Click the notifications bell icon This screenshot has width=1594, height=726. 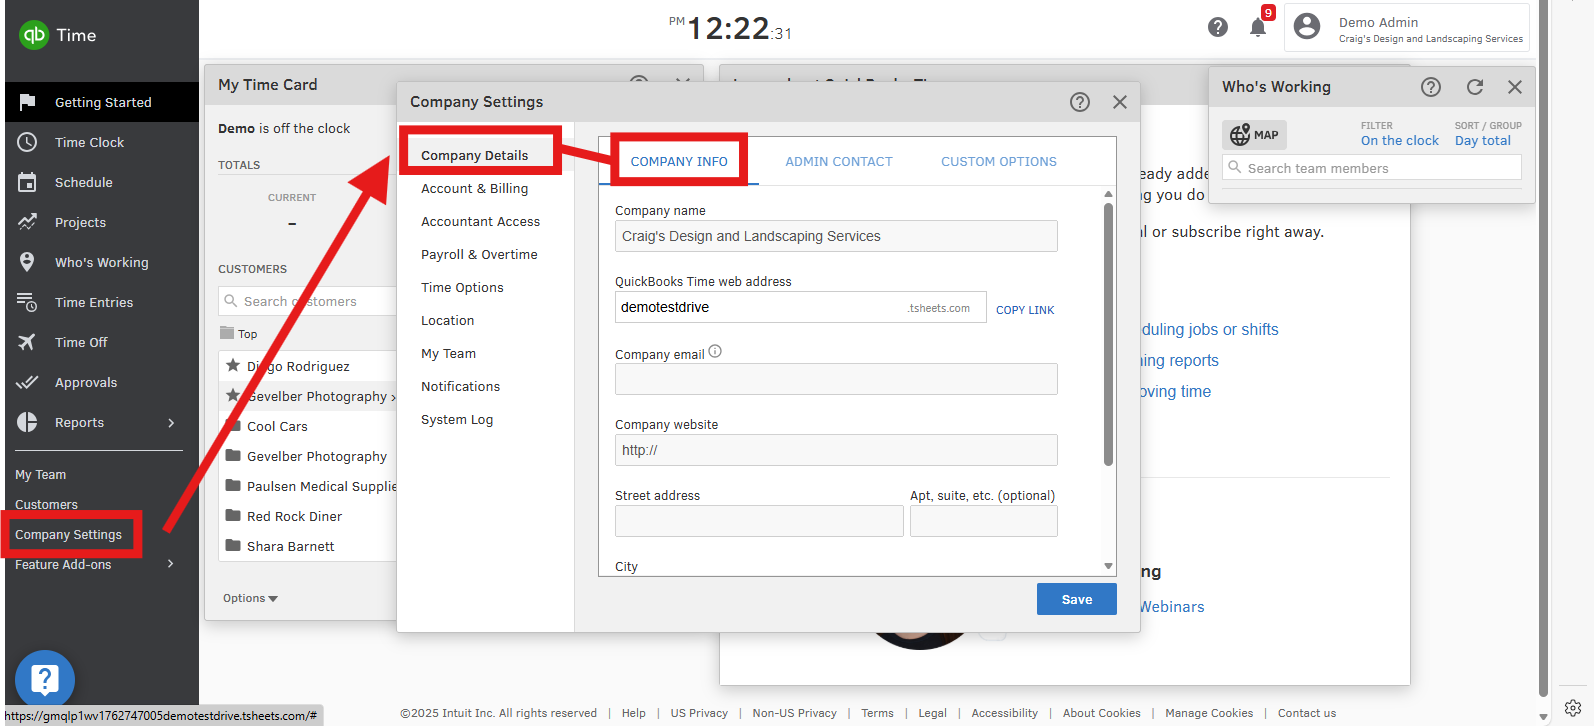tap(1257, 28)
